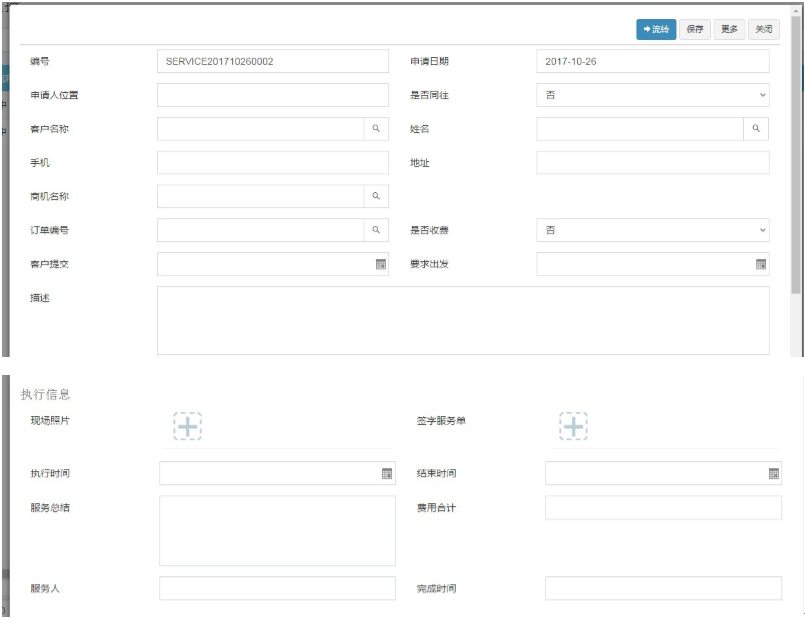The width and height of the screenshot is (805, 627).
Task: Open the lookup search for 商机名称
Action: [x=376, y=197]
